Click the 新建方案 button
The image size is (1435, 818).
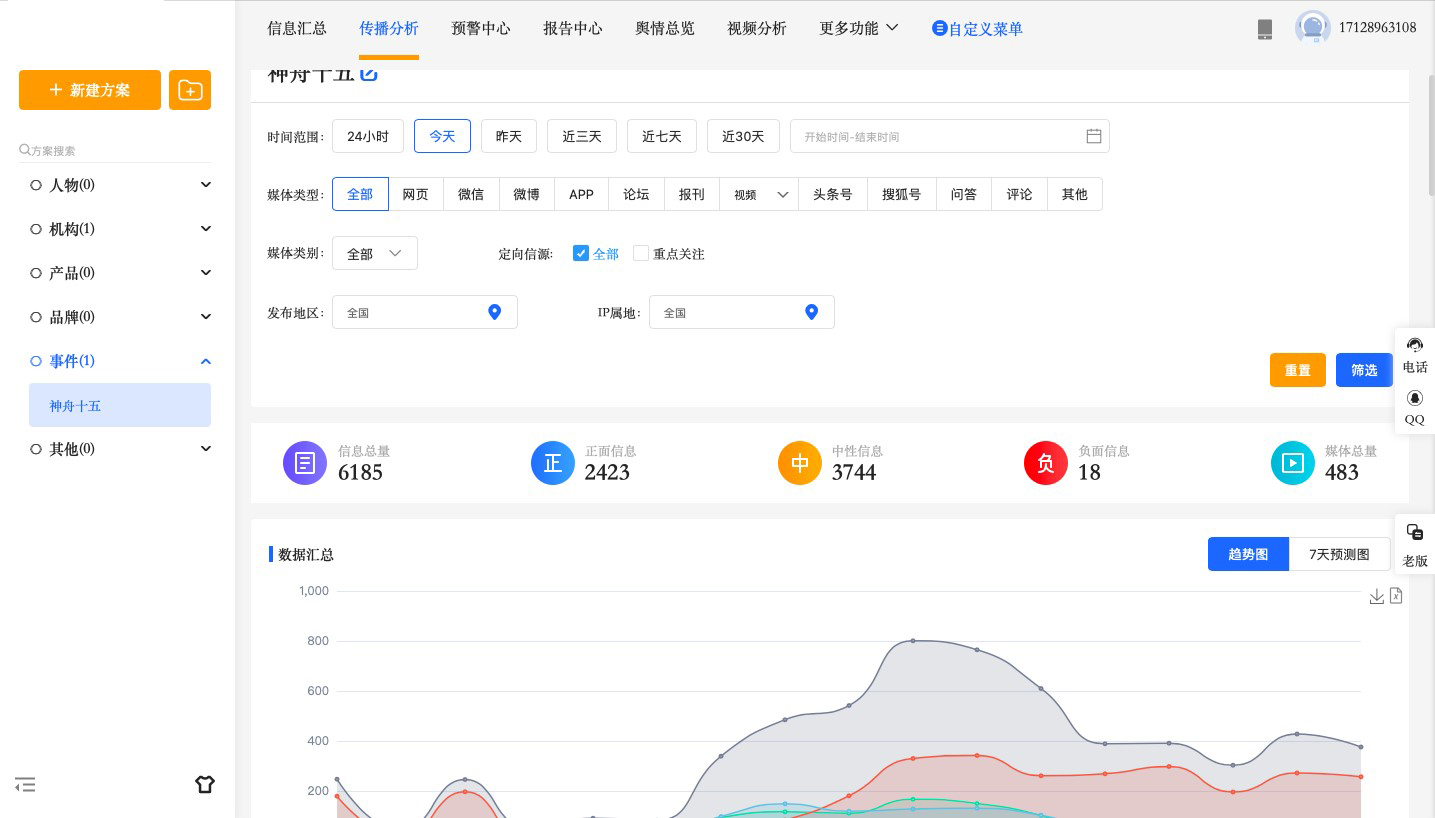click(x=90, y=90)
